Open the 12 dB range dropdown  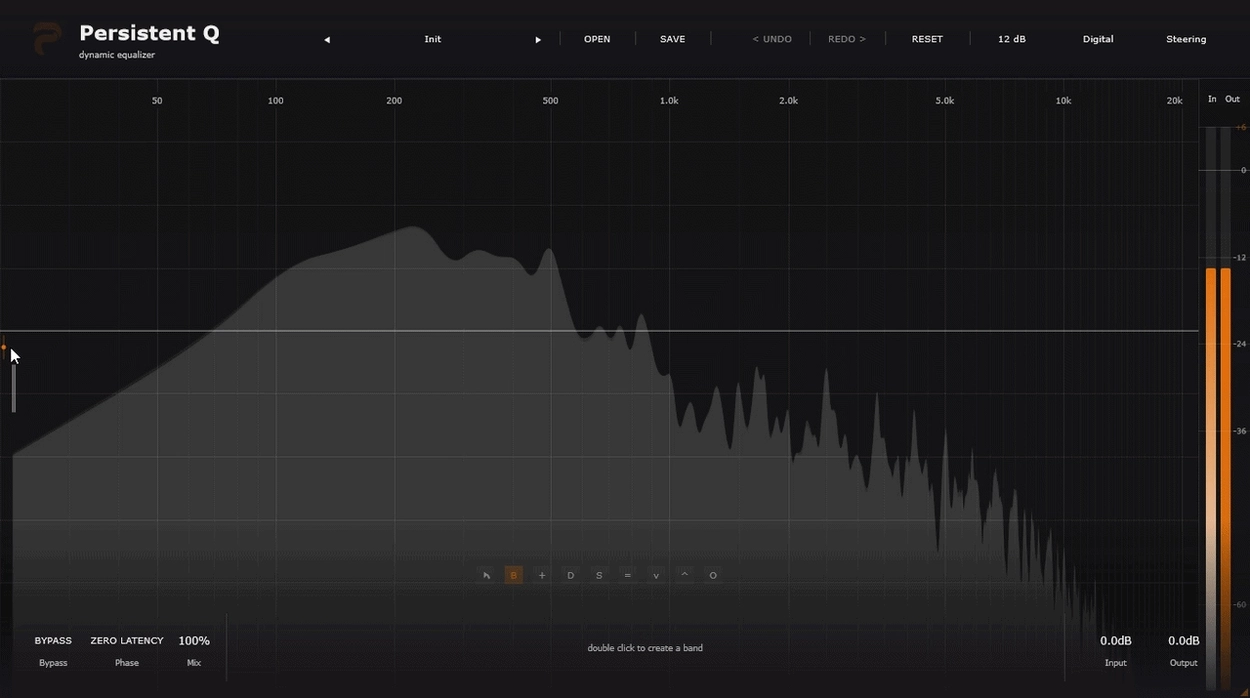(x=1011, y=39)
